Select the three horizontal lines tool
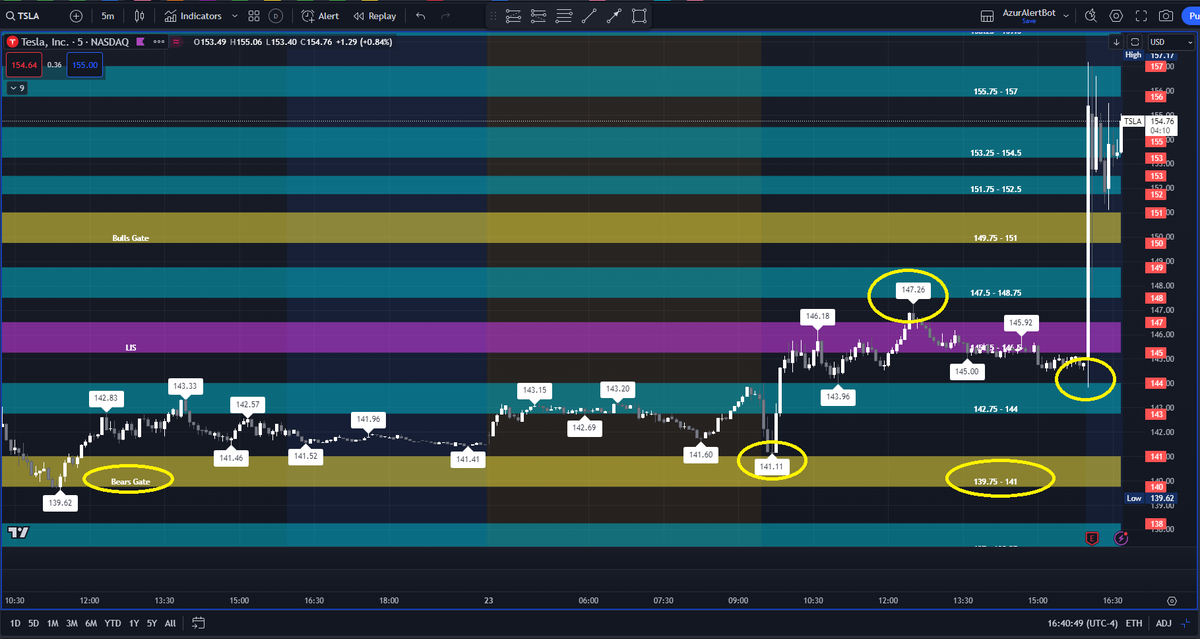1200x639 pixels. pyautogui.click(x=564, y=16)
